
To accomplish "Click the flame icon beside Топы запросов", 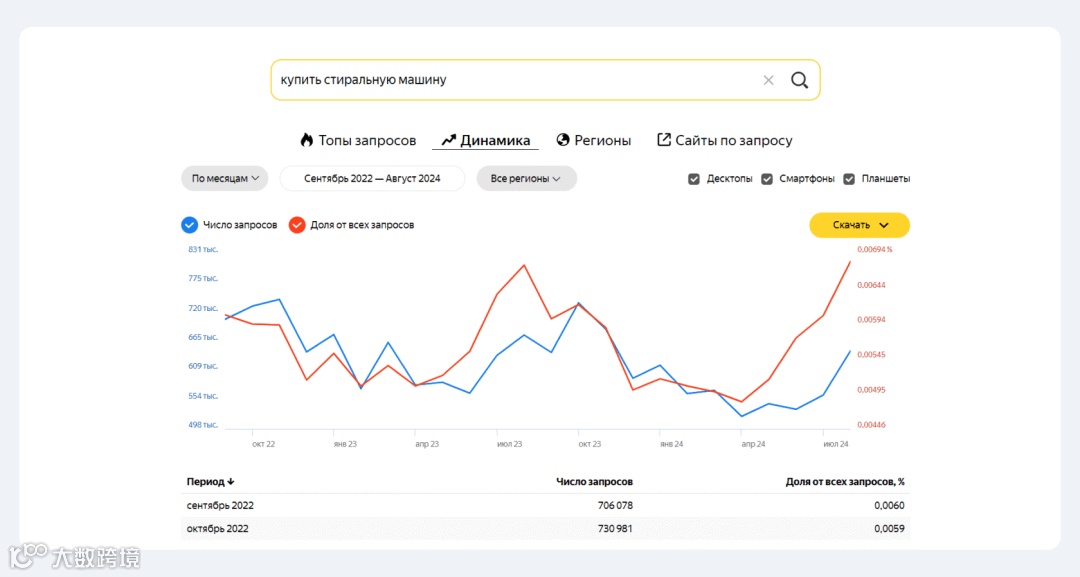I will pos(307,140).
